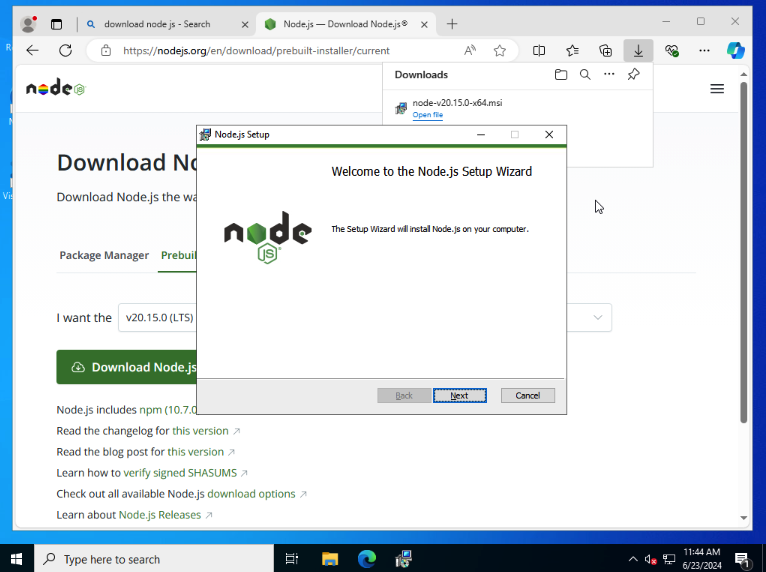The width and height of the screenshot is (766, 572).
Task: Click the muted volume tray icon
Action: (x=650, y=559)
